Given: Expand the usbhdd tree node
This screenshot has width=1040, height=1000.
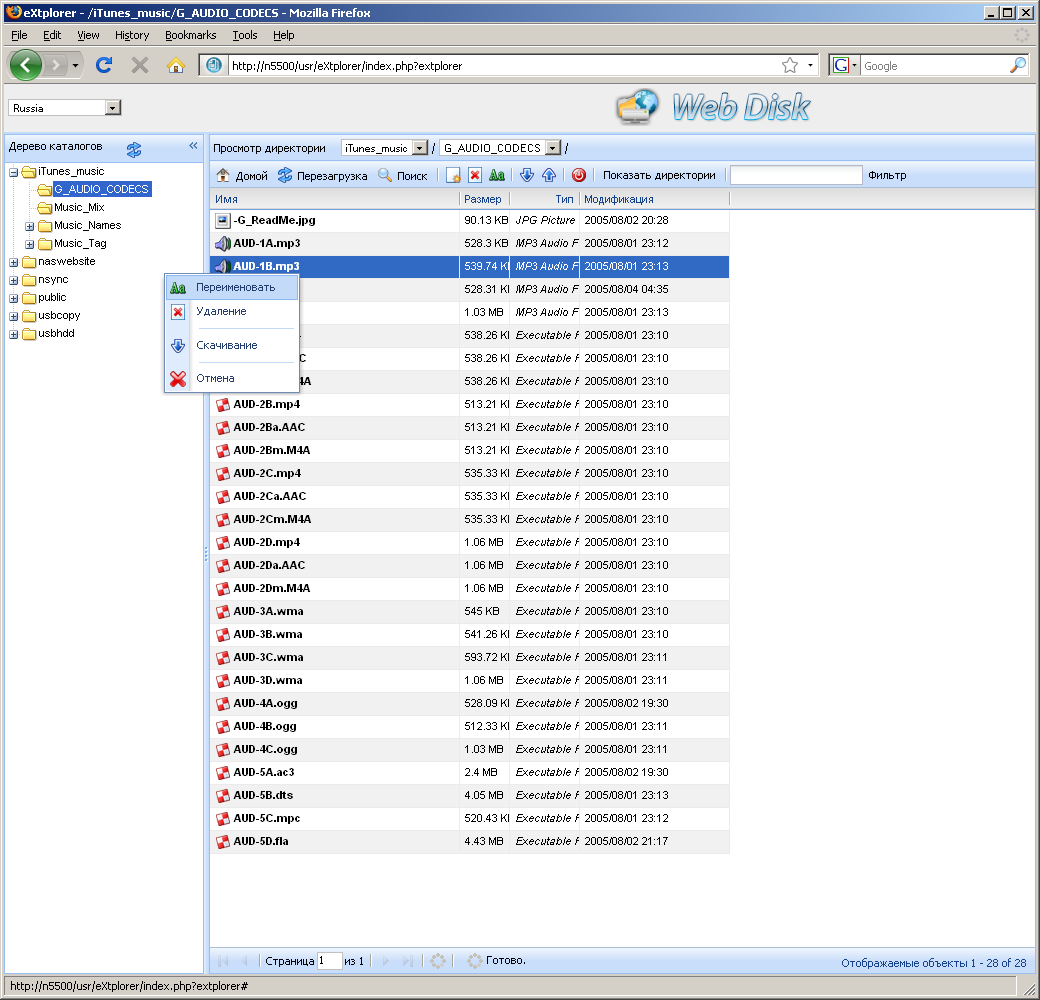Looking at the screenshot, I should [13, 334].
